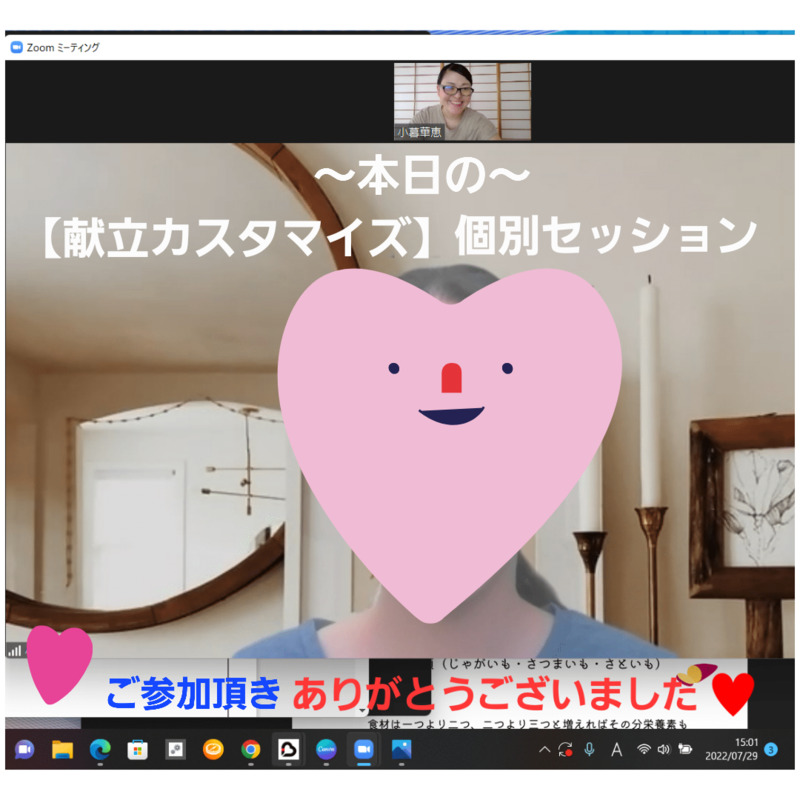This screenshot has width=800, height=800.
Task: Click the battery status tray icon
Action: (685, 749)
